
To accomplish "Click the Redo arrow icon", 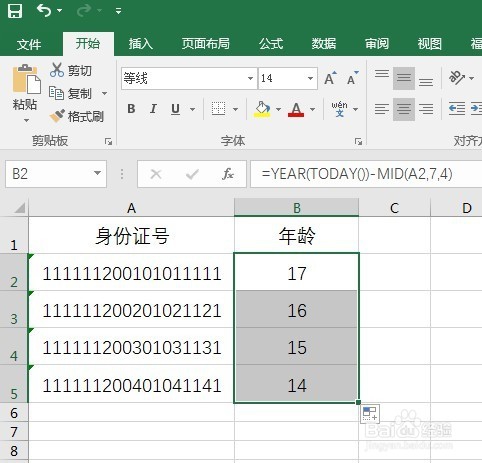I will pos(84,10).
